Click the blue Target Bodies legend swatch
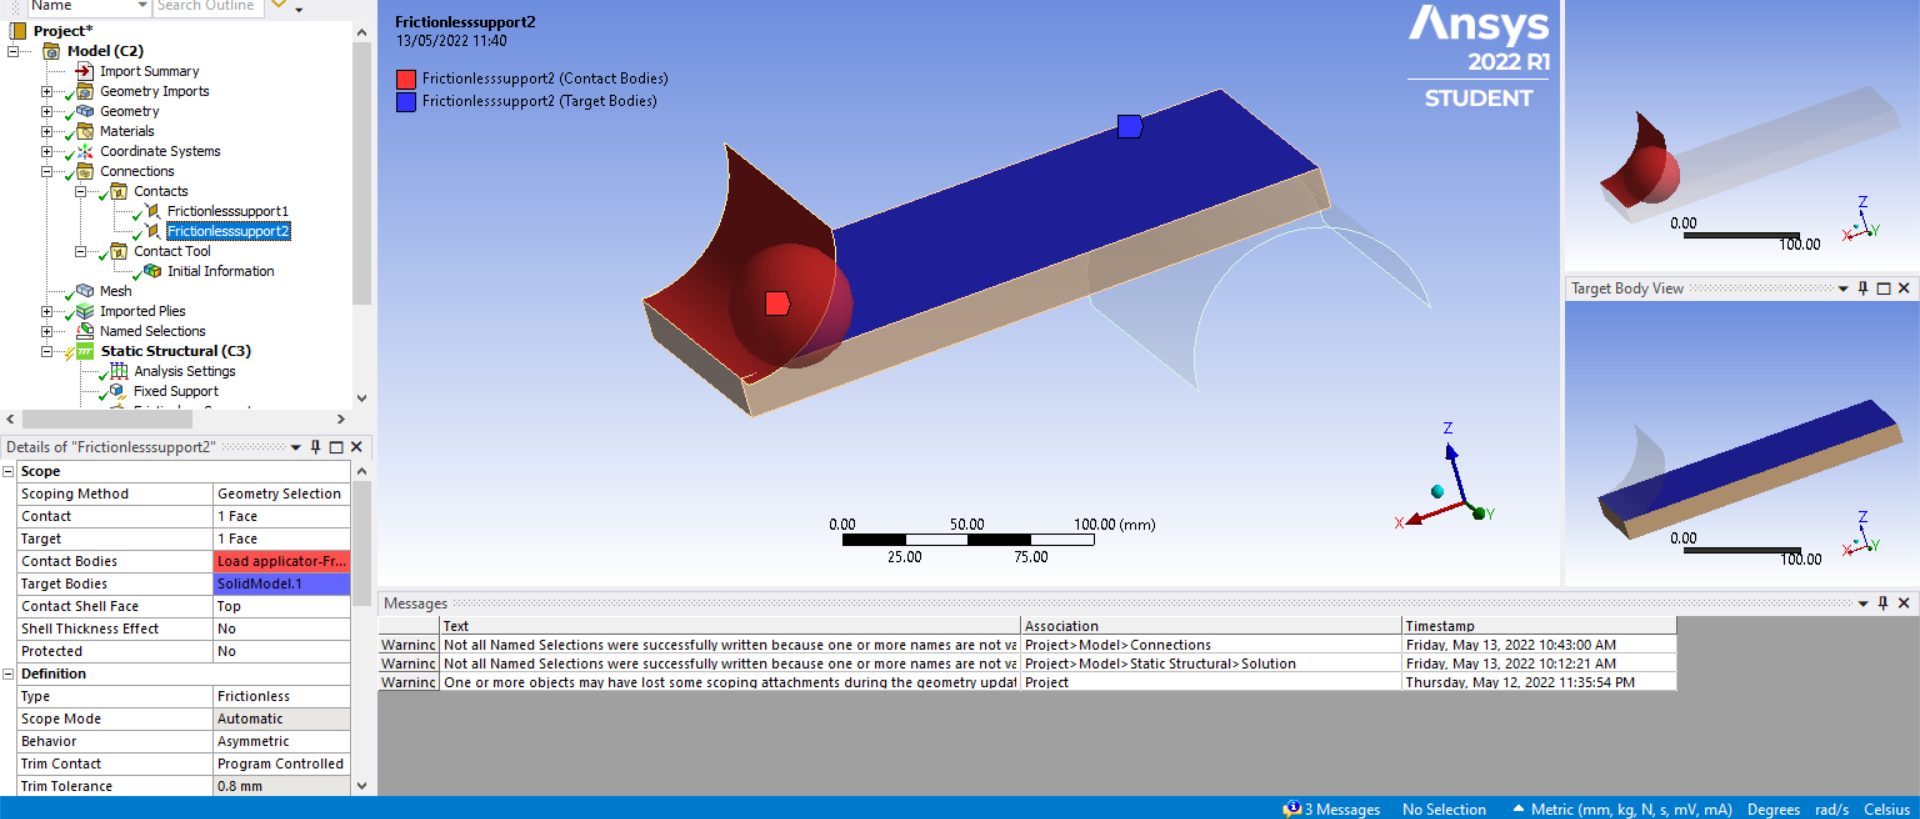 pyautogui.click(x=406, y=102)
